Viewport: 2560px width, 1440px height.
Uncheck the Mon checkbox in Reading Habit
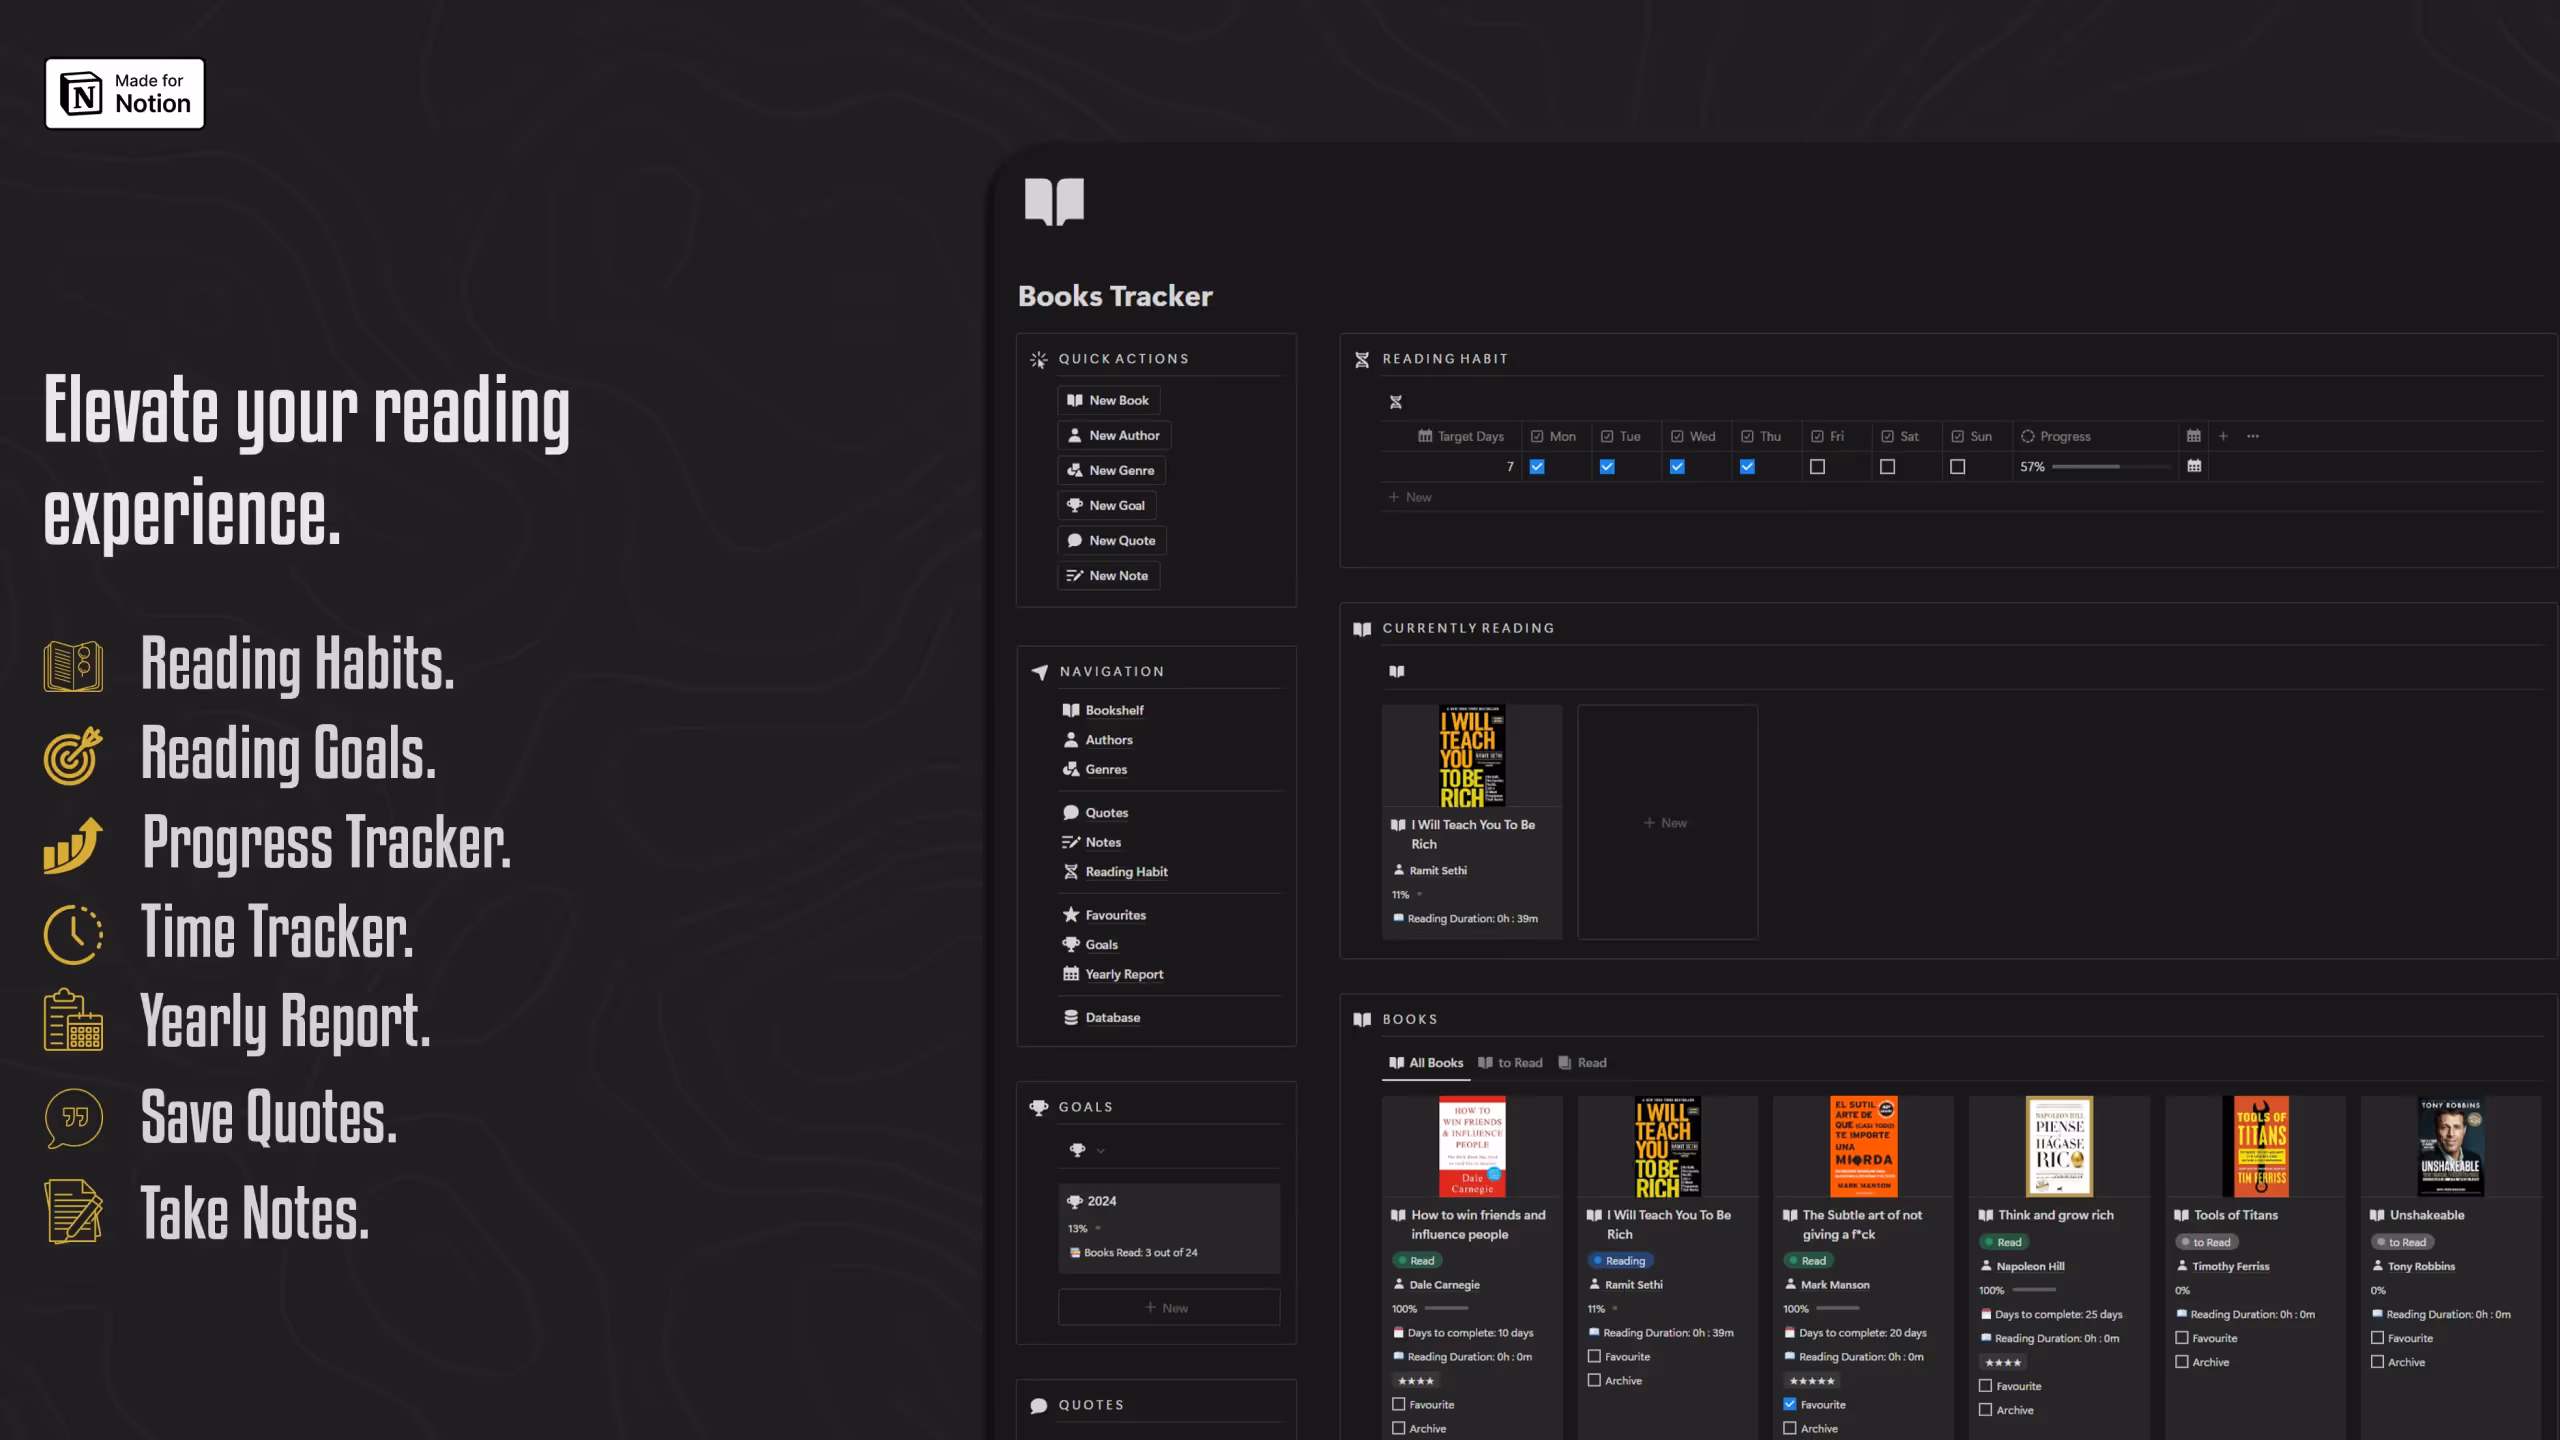pyautogui.click(x=1537, y=467)
